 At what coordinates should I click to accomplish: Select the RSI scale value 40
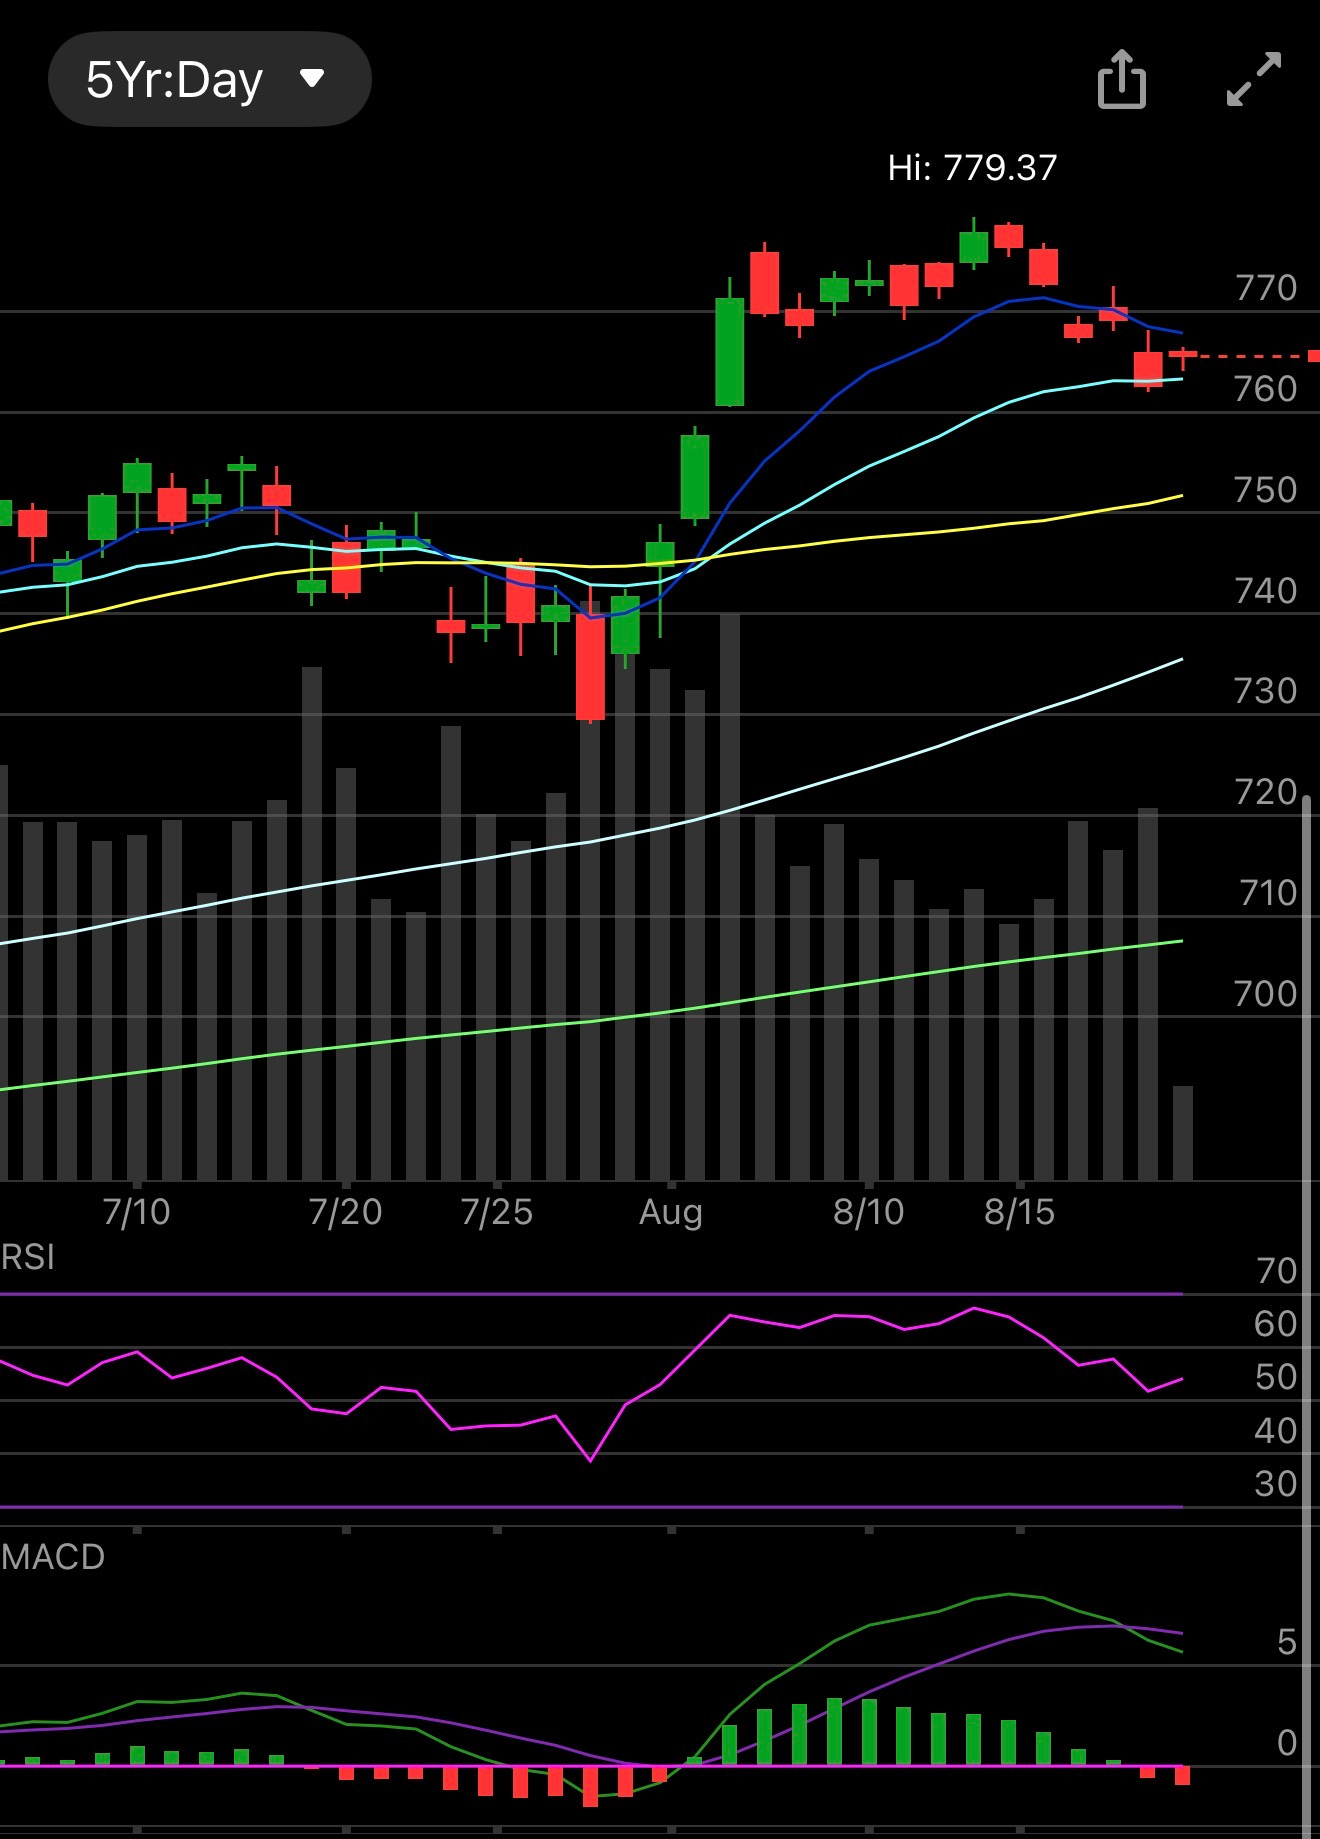[x=1276, y=1431]
